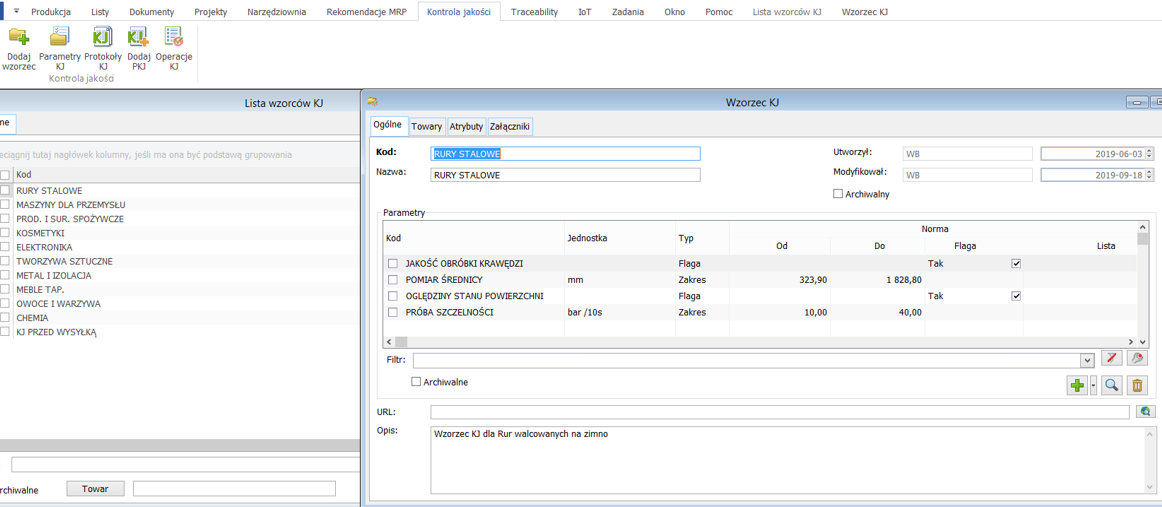Switch to Załączniki tab in Wzorzec KJ
The height and width of the screenshot is (507, 1162).
point(510,127)
